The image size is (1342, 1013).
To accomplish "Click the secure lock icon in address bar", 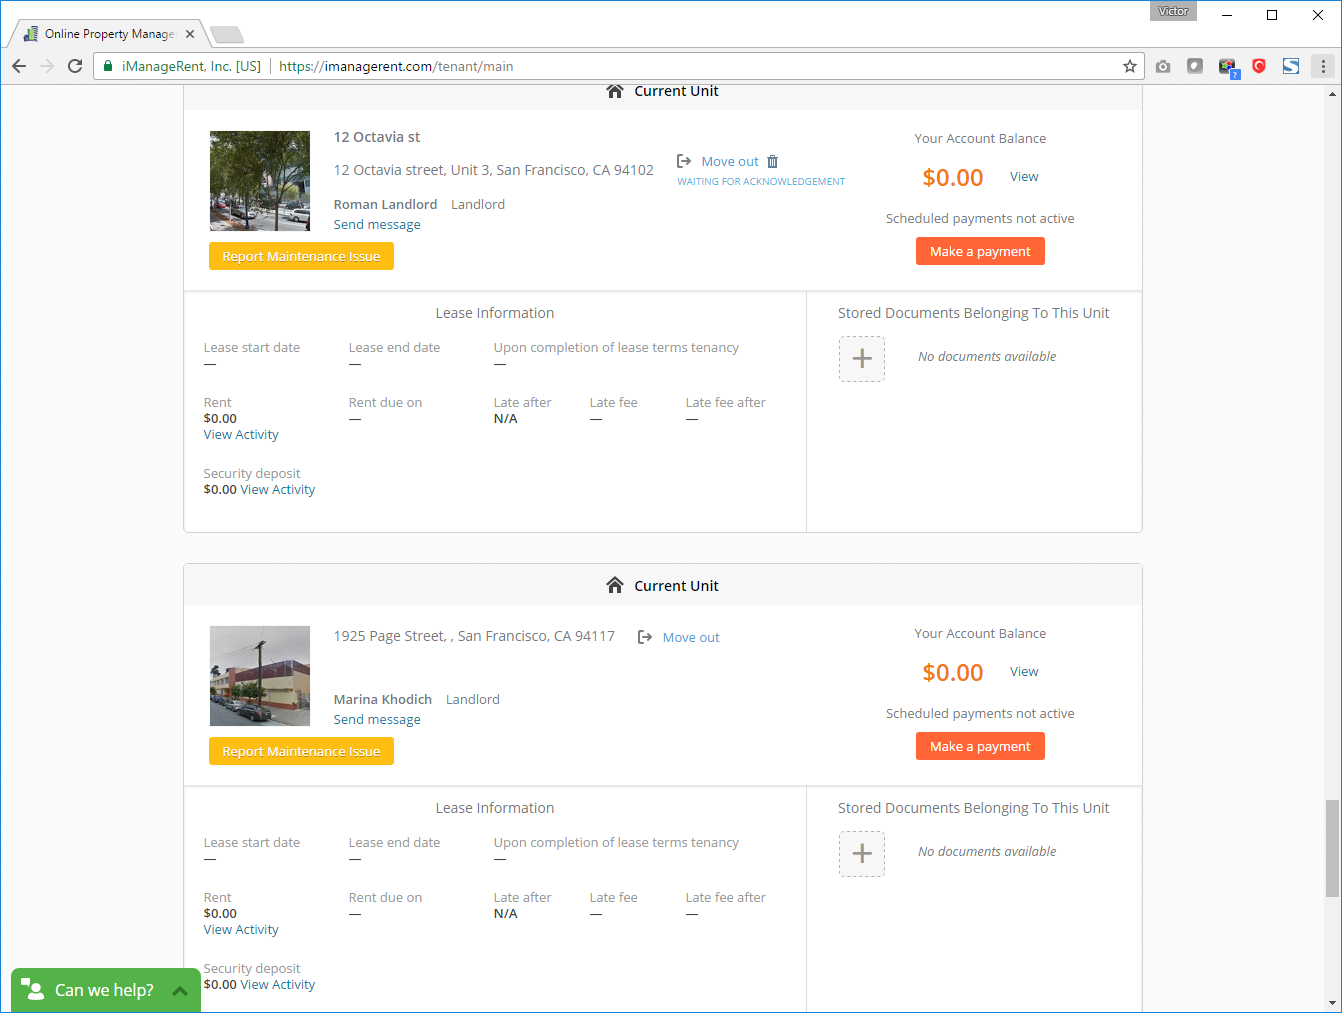I will 107,66.
